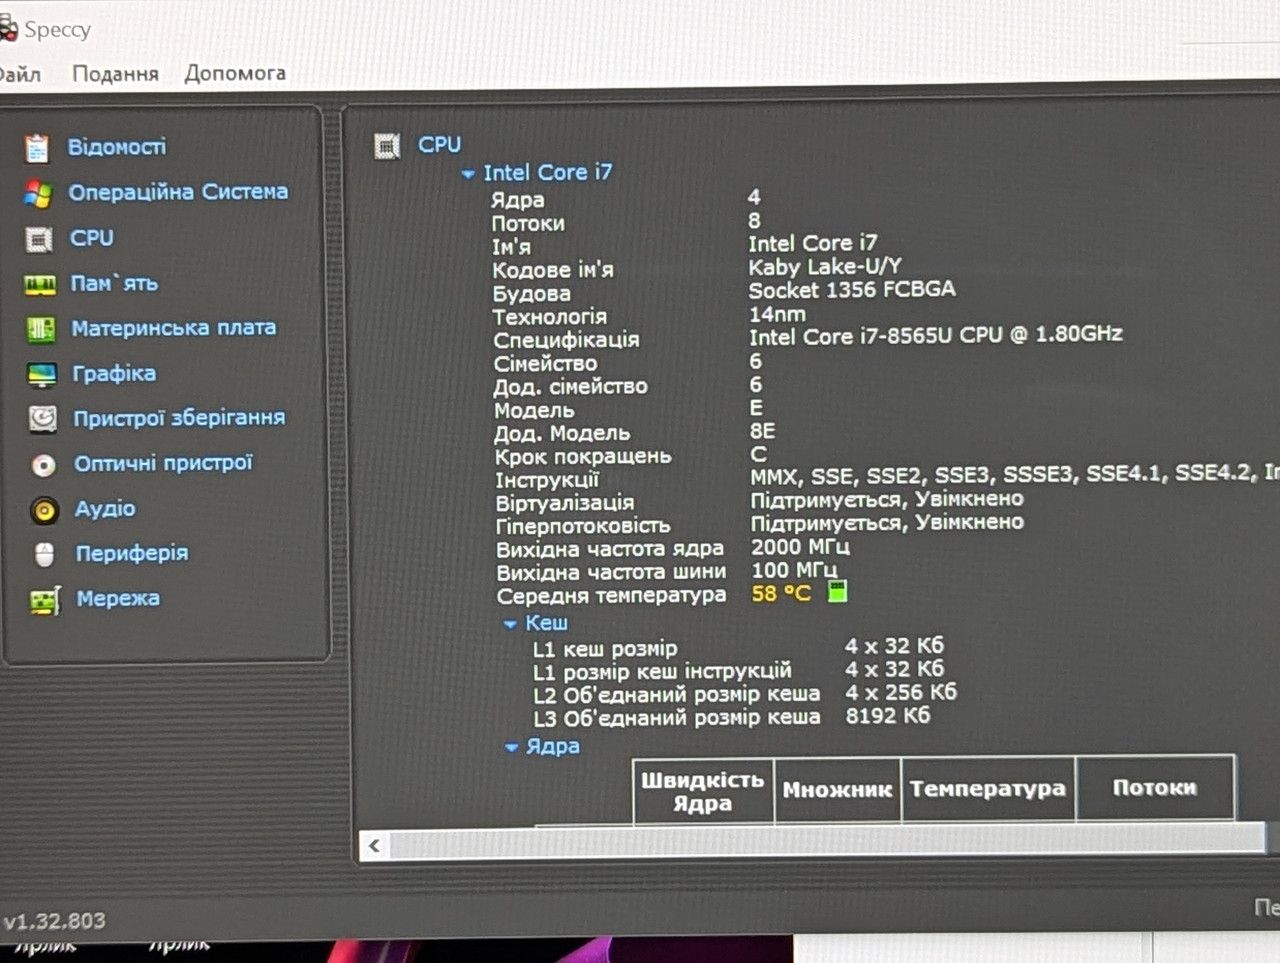Click the horizontal scrollbar track
This screenshot has height=963, width=1280.
point(828,843)
